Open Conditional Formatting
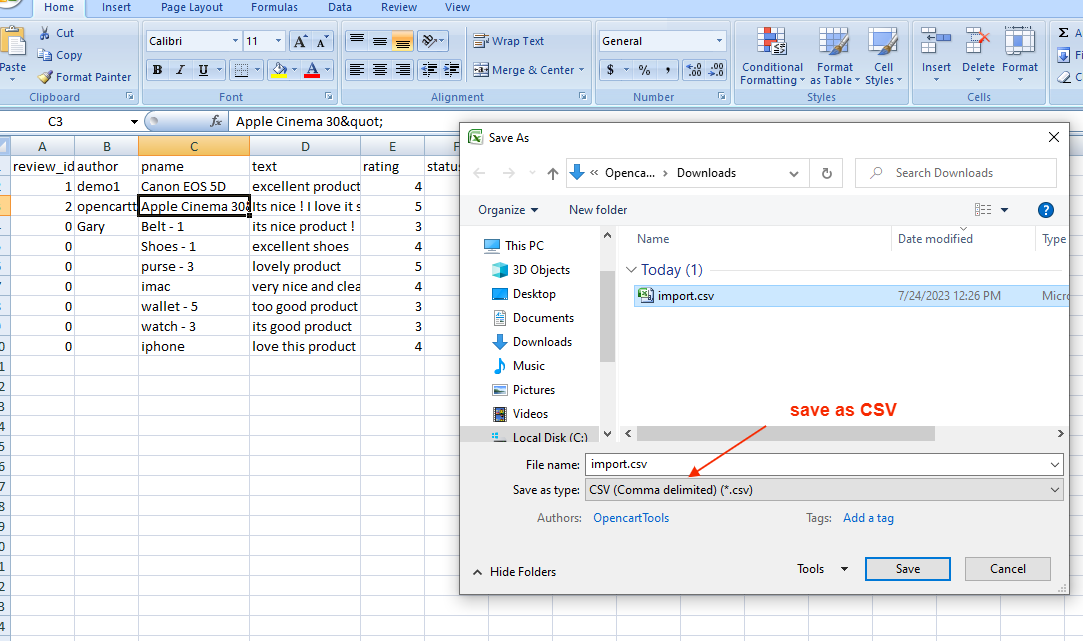 click(x=772, y=56)
